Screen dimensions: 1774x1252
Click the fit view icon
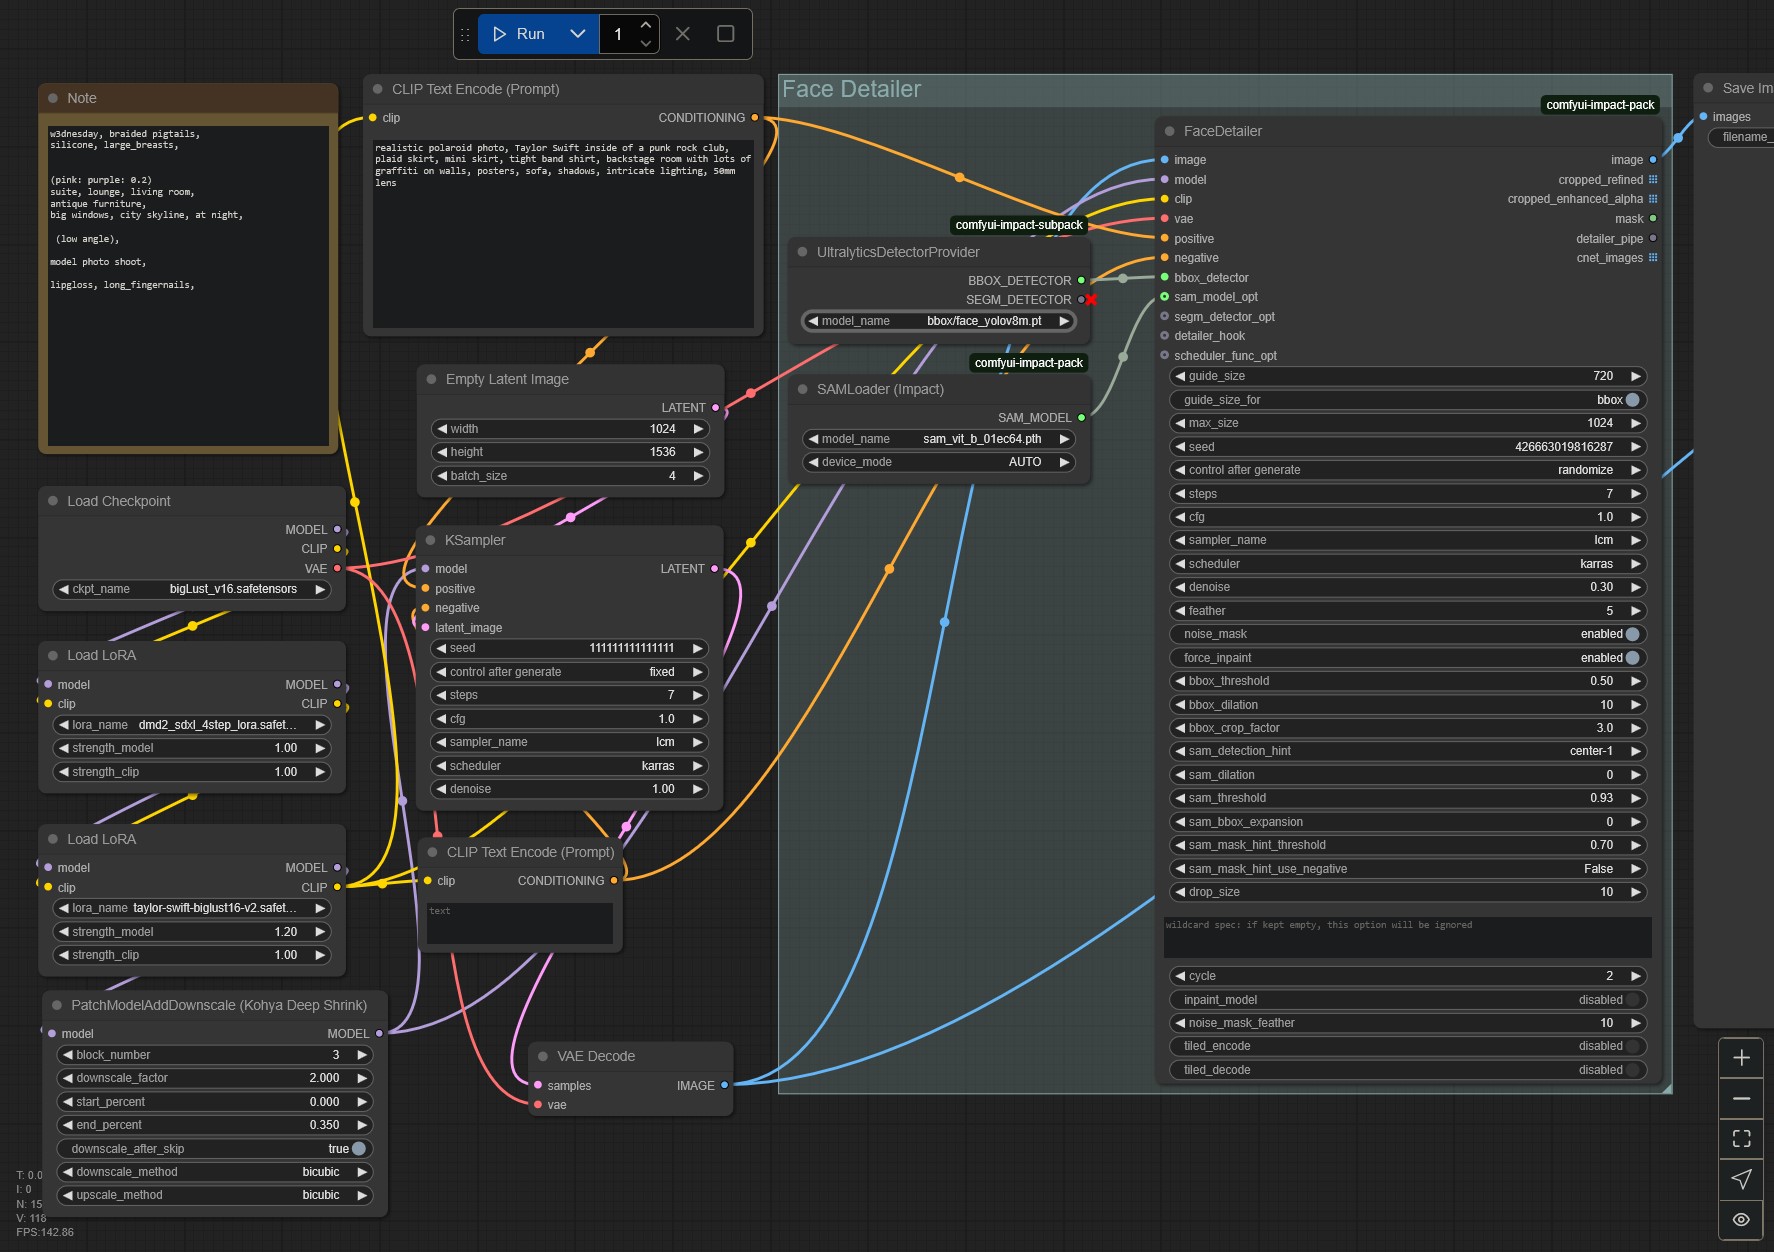(1741, 1138)
